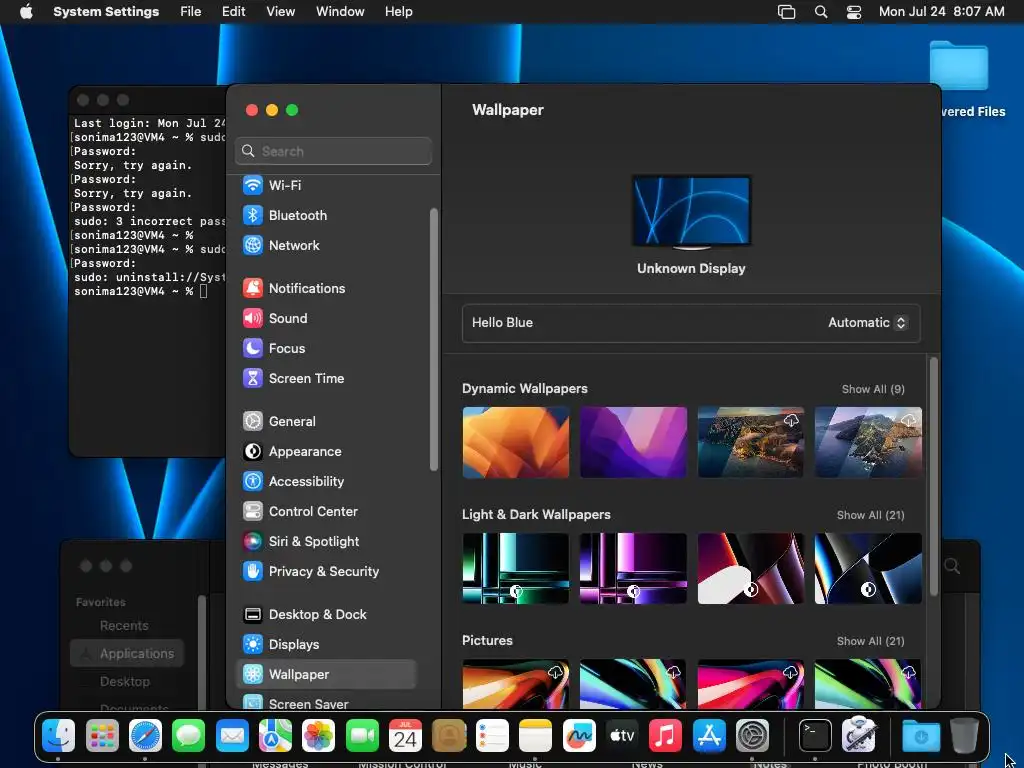The image size is (1024, 768).
Task: Select the purple Light & Dark wallpaper
Action: coord(633,568)
